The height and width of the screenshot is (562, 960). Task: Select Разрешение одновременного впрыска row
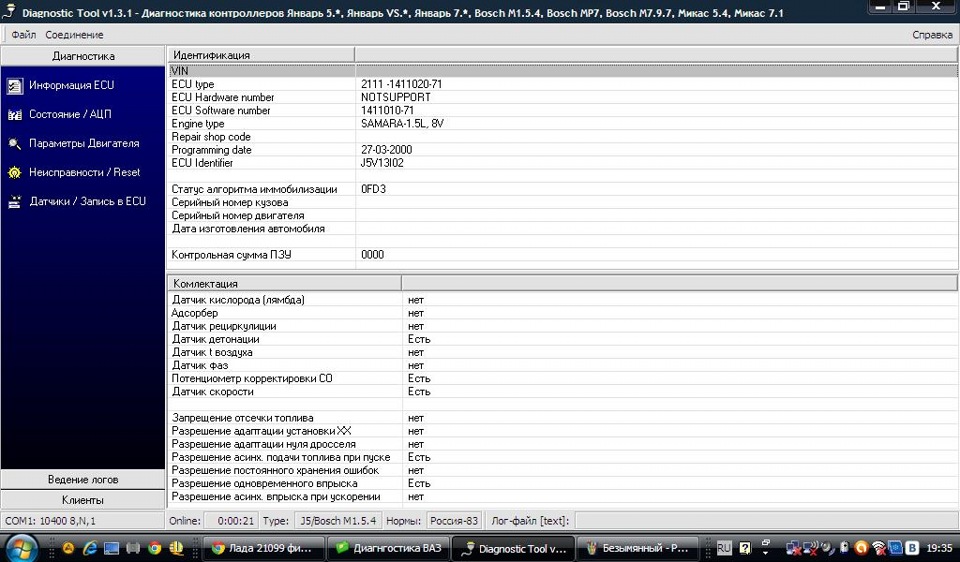[x=563, y=484]
